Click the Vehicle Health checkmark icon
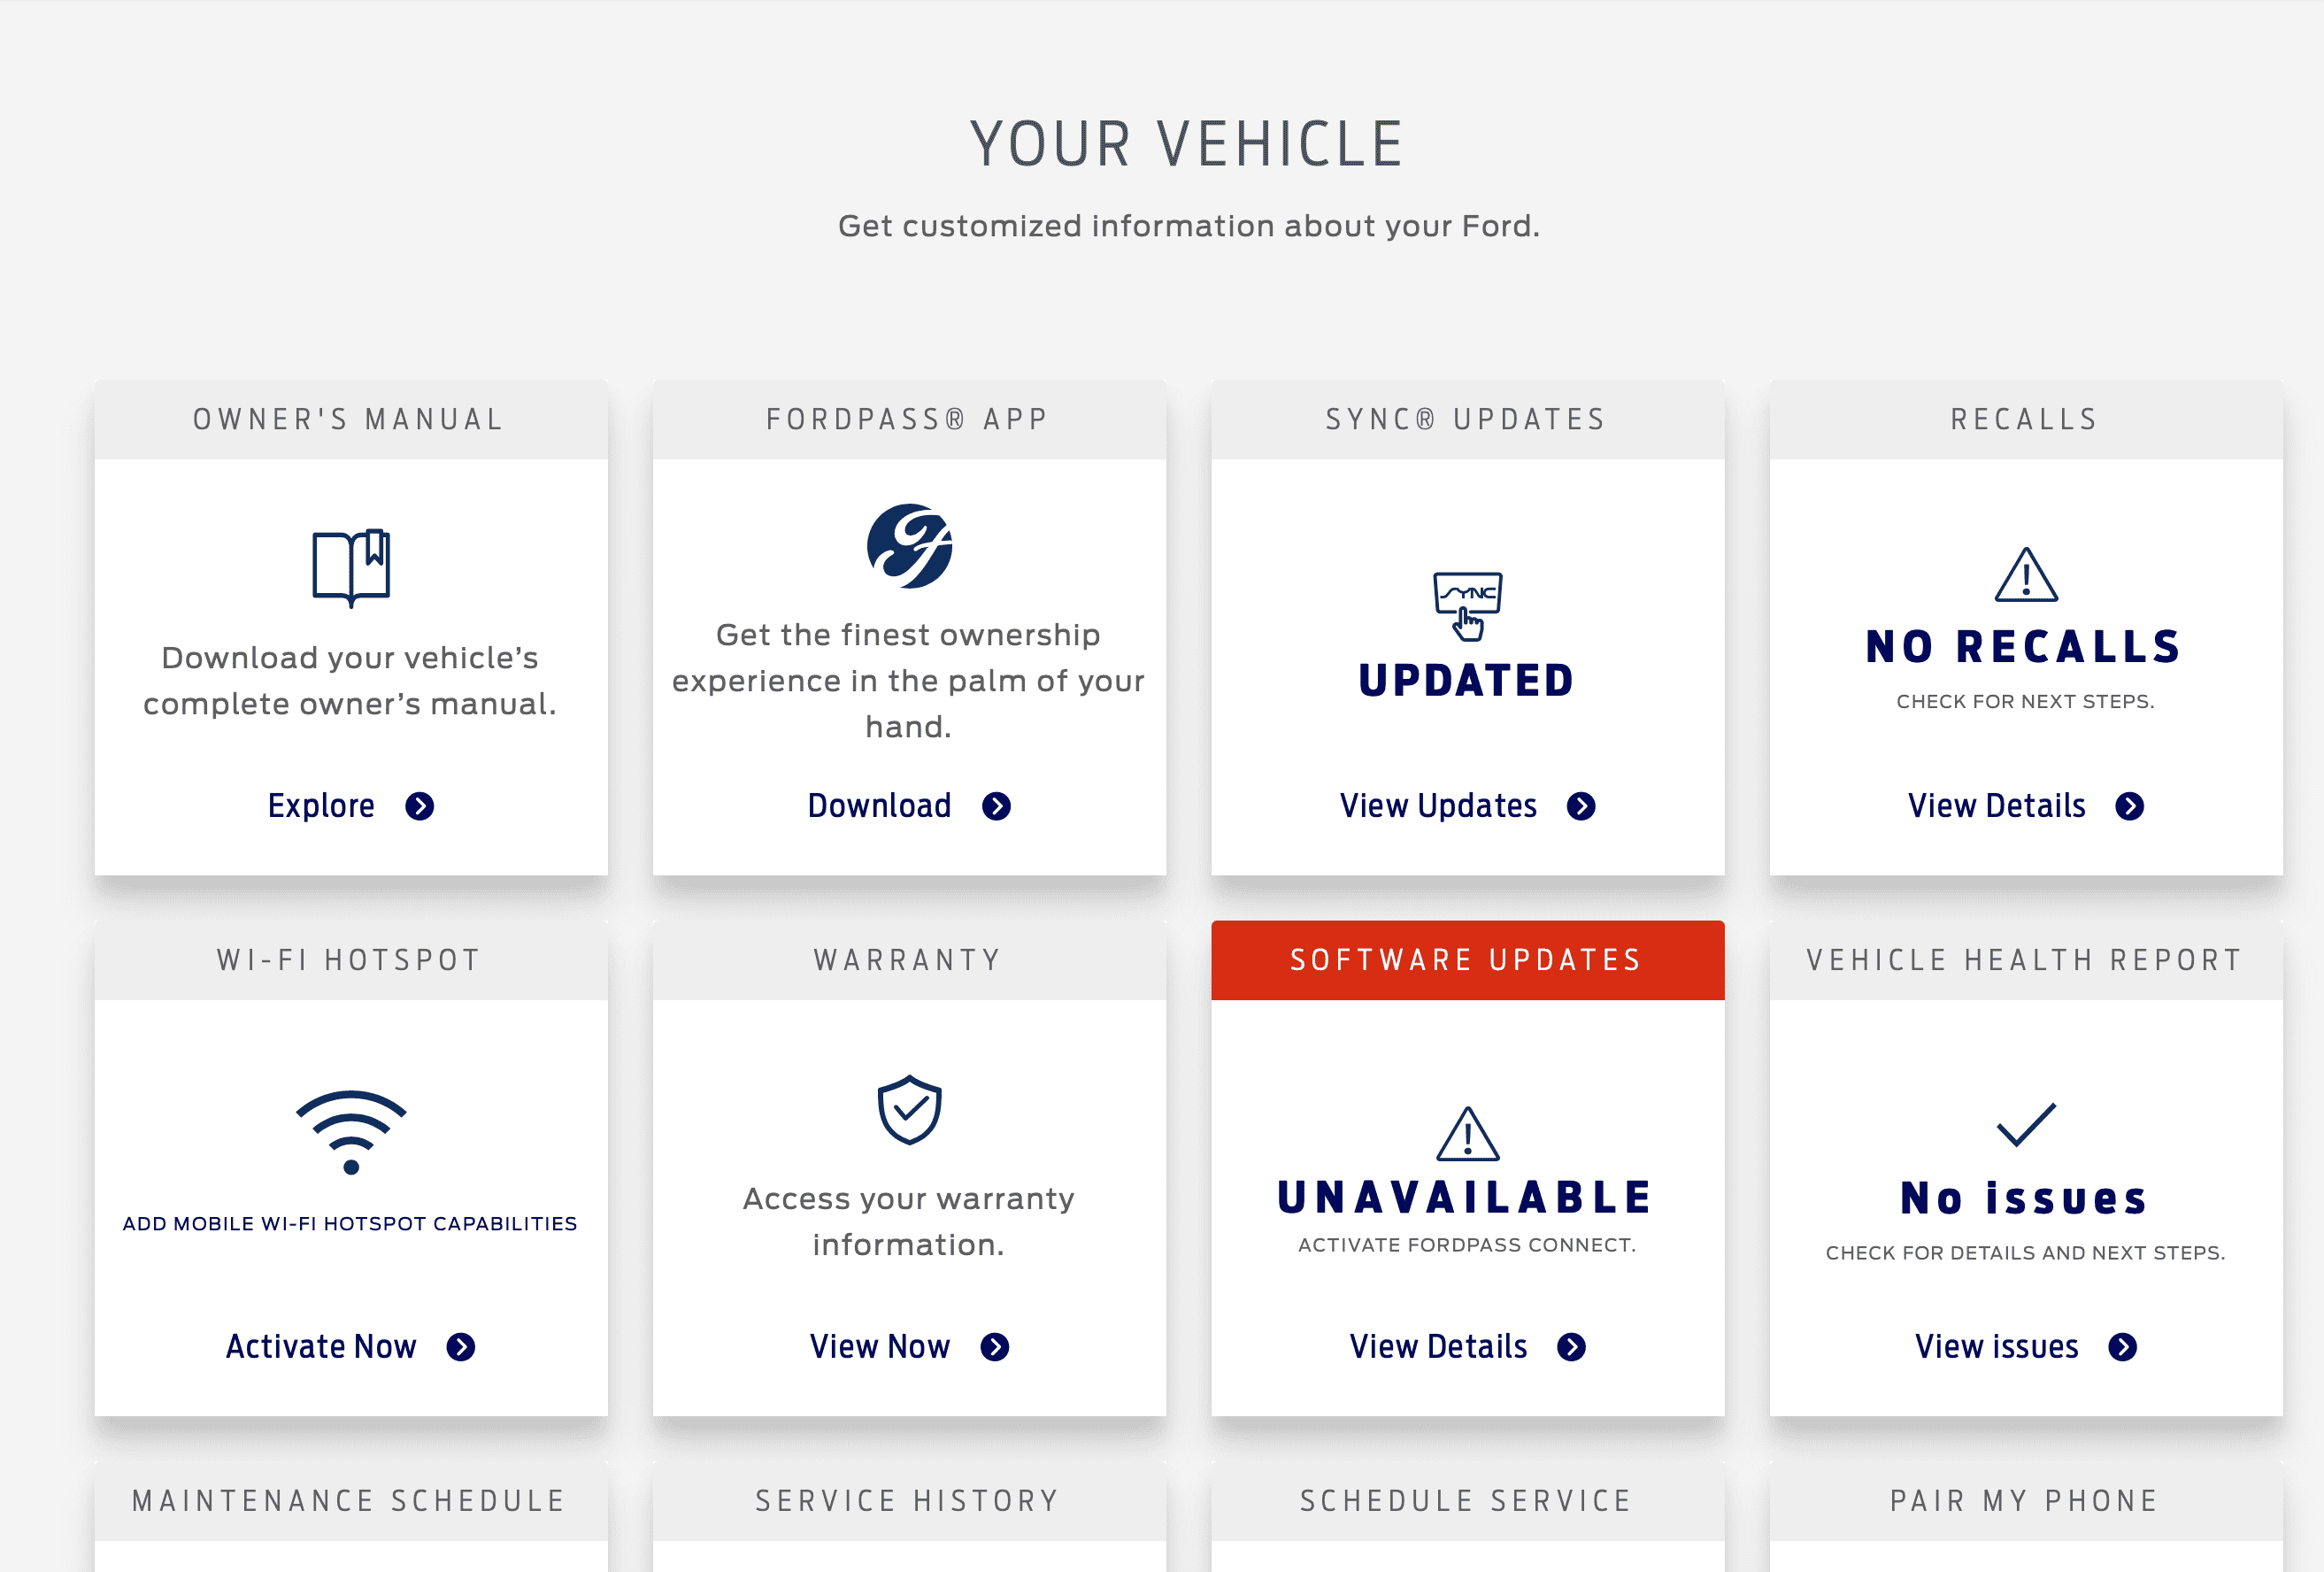 (x=2026, y=1125)
